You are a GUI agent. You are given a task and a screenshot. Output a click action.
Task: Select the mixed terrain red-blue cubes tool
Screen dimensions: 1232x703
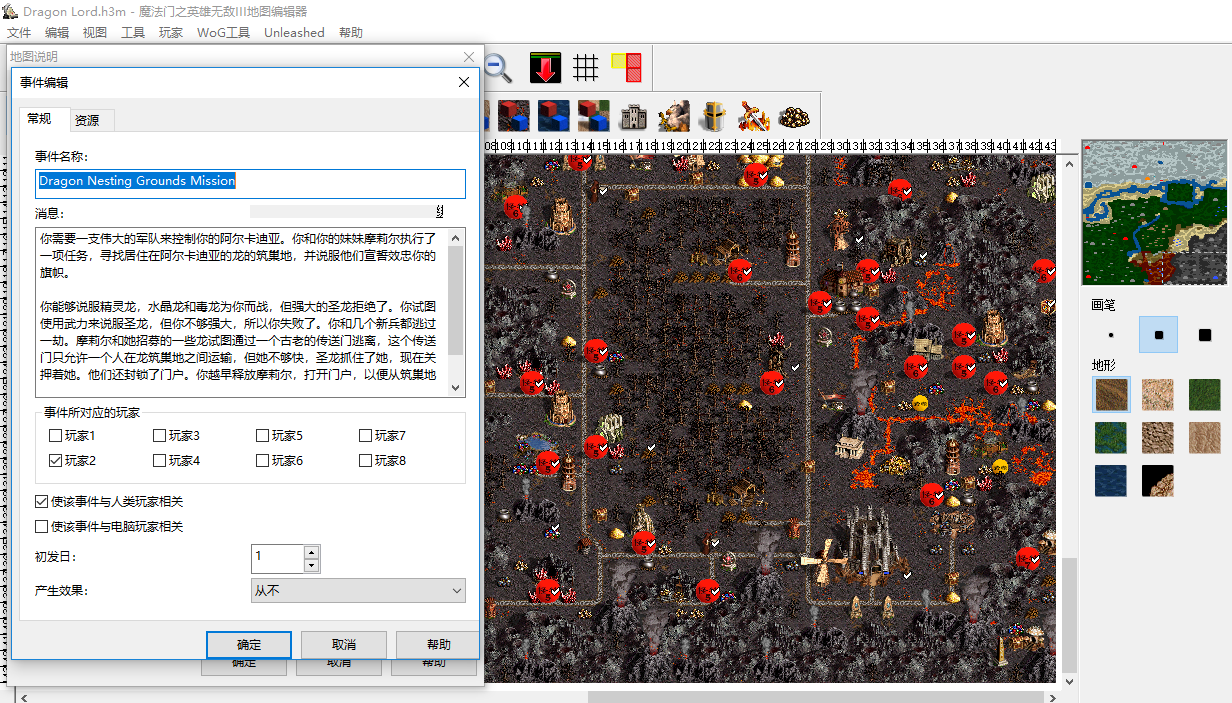pos(594,116)
